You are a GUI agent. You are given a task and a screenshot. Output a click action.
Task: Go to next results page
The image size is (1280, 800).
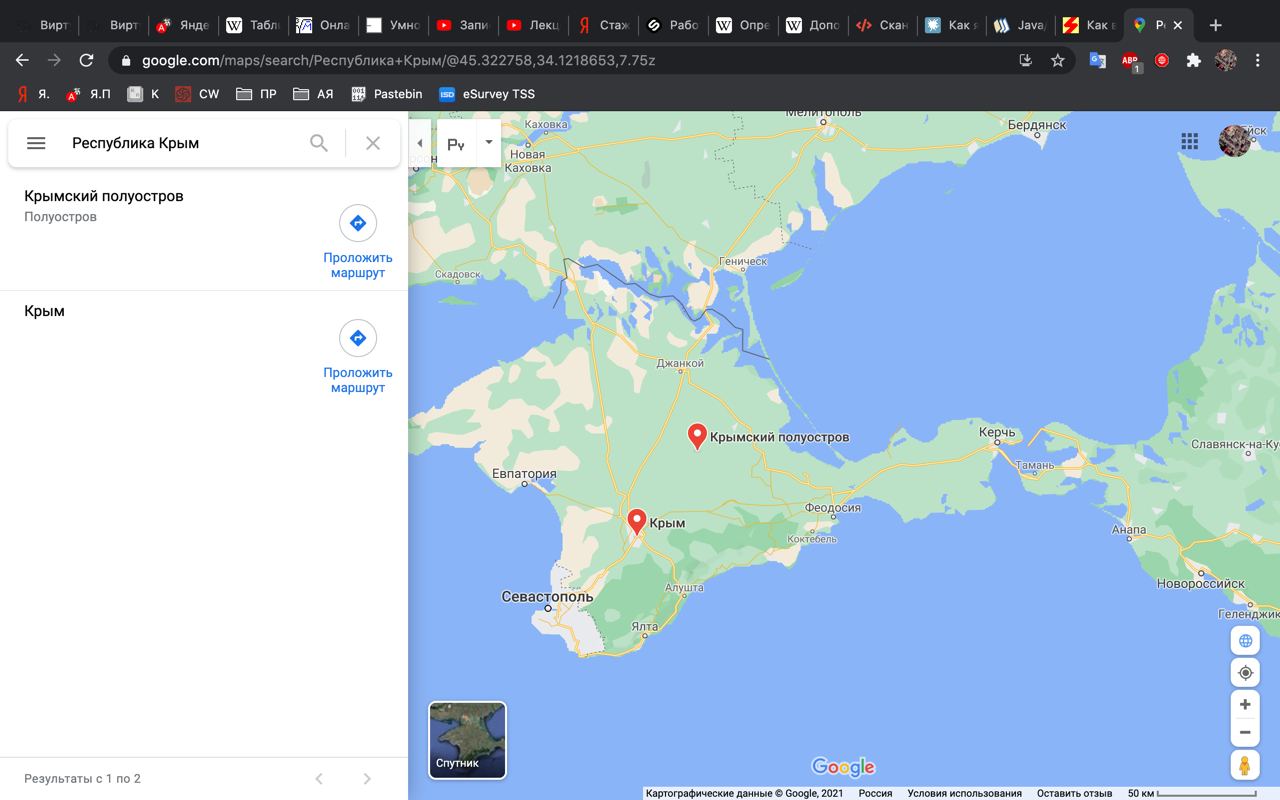367,779
